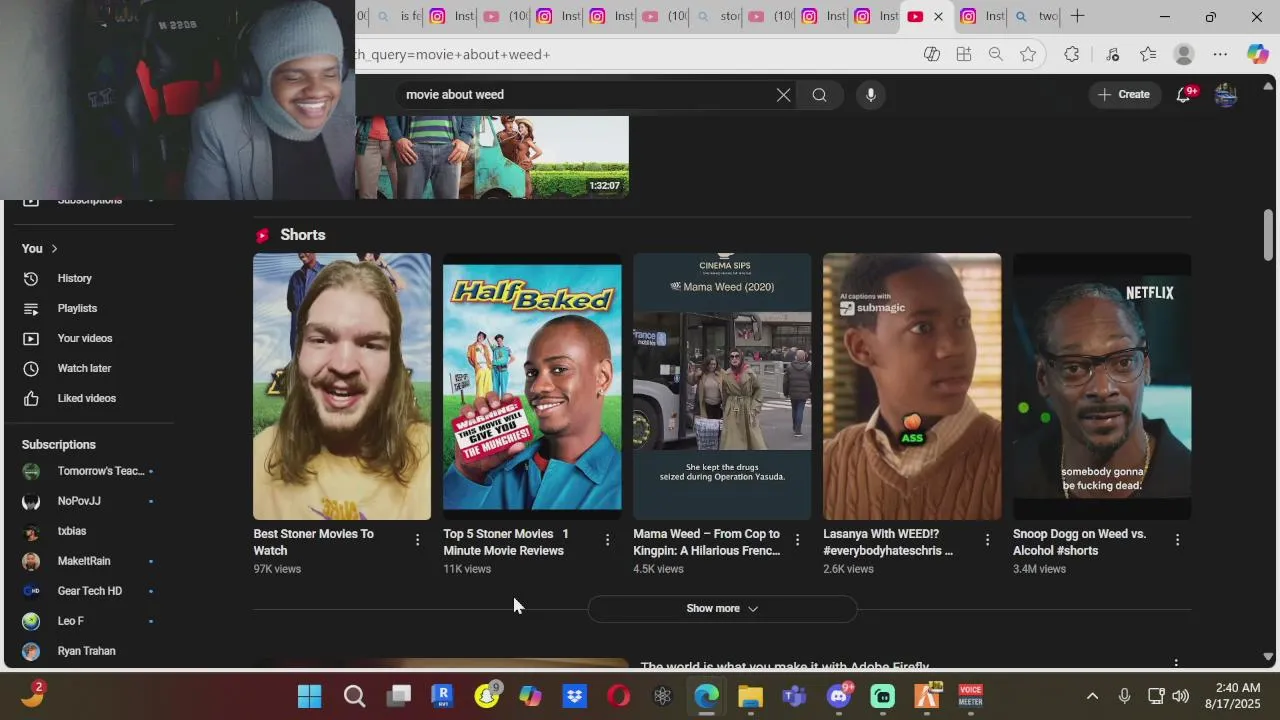Open Copilot sidebar icon in Edge
The image size is (1280, 720).
1257,54
